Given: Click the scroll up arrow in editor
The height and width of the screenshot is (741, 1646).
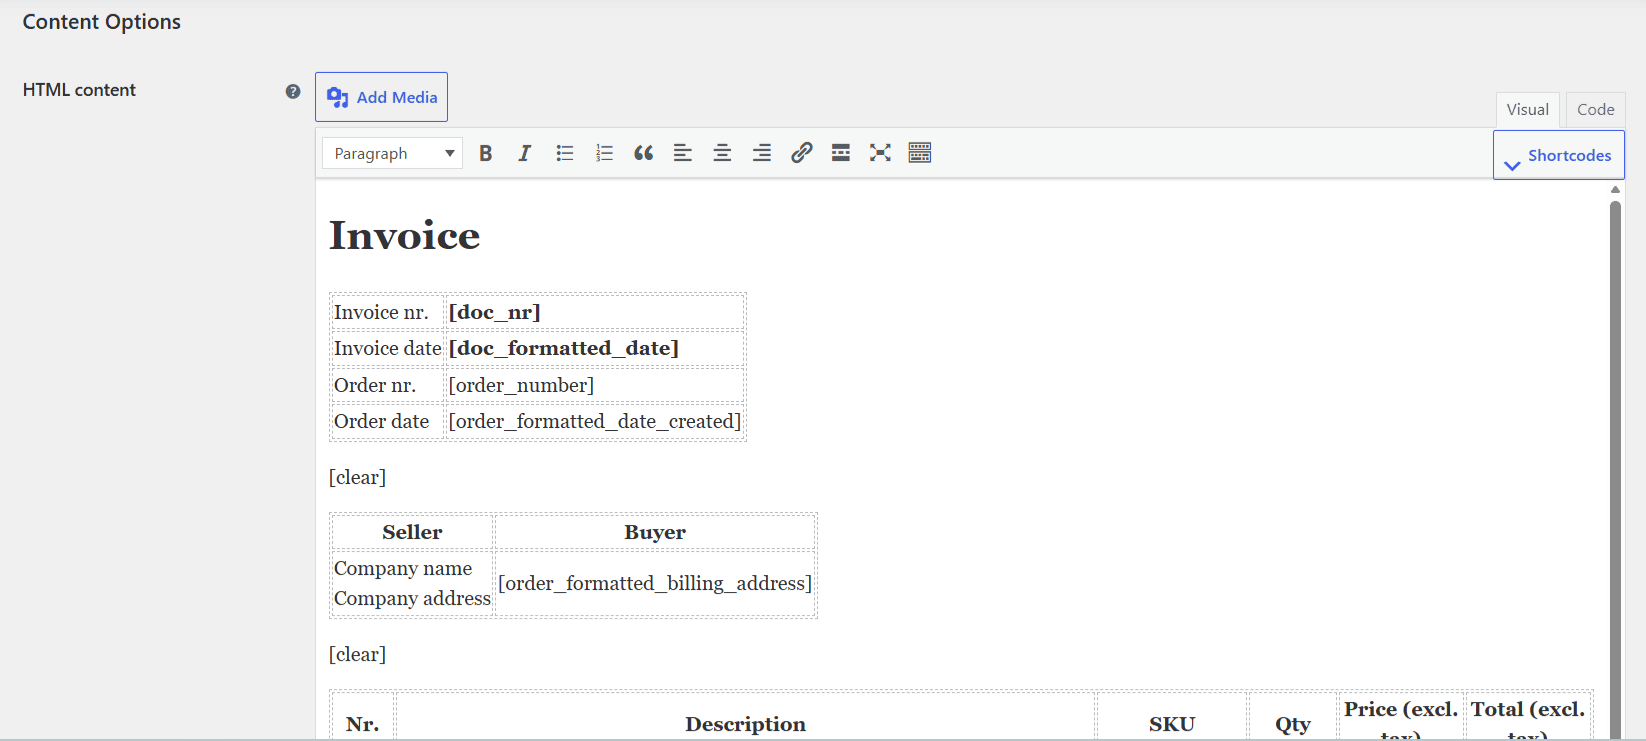Looking at the screenshot, I should (x=1615, y=189).
